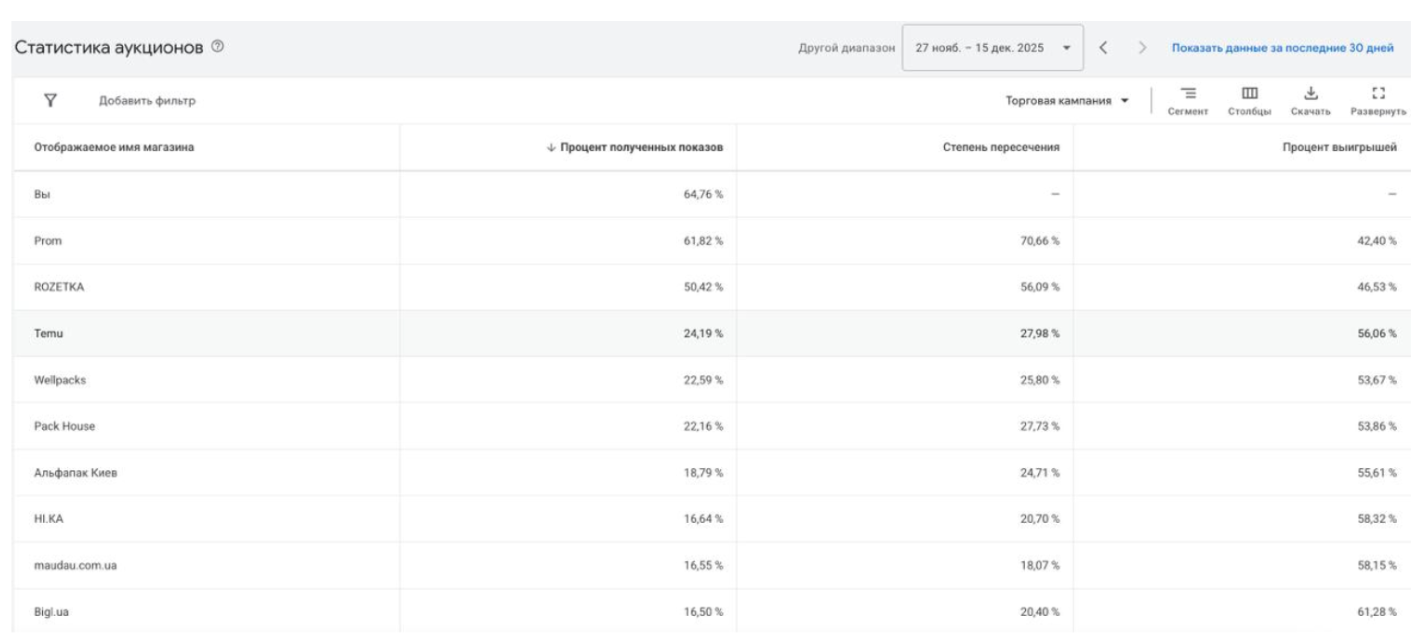
Task: Click the Скачать download icon
Action: (1313, 100)
